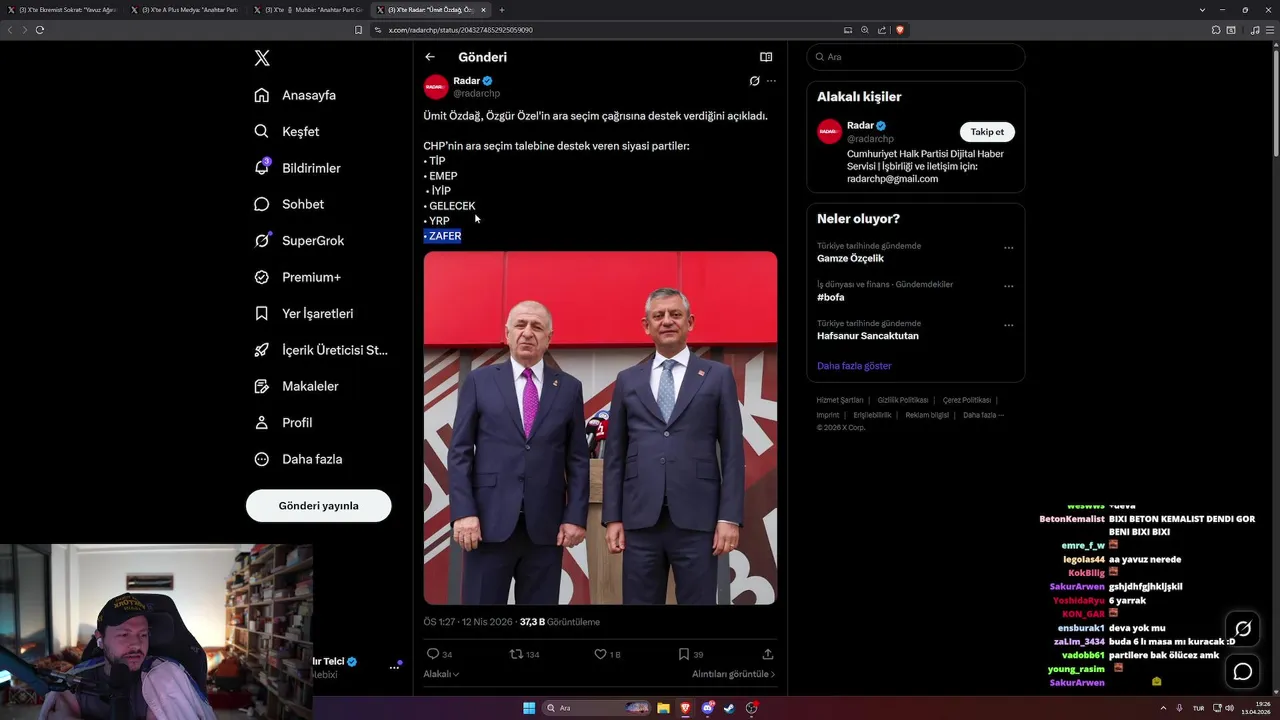Open Anasayfa home in the sidebar

click(x=295, y=95)
